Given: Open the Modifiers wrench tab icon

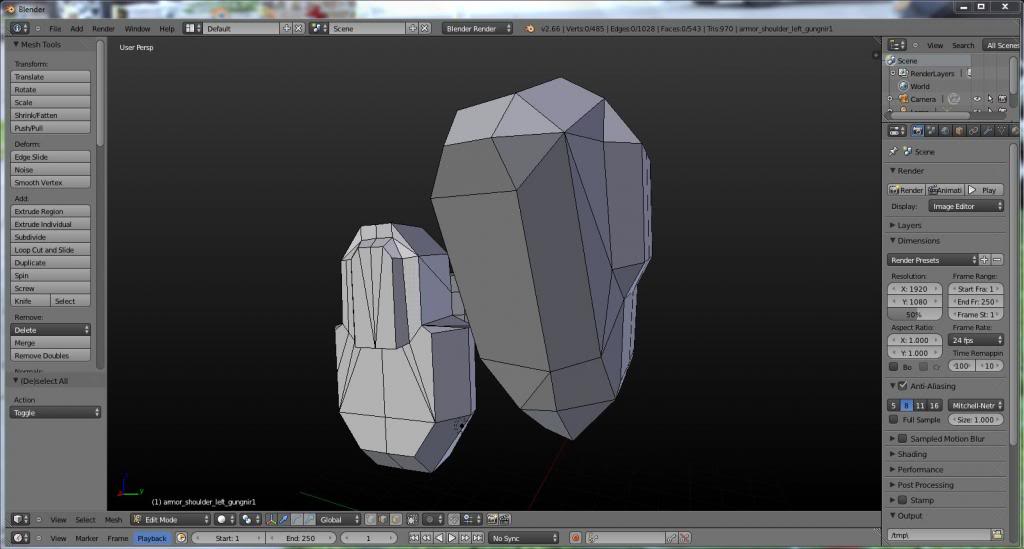Looking at the screenshot, I should [987, 131].
